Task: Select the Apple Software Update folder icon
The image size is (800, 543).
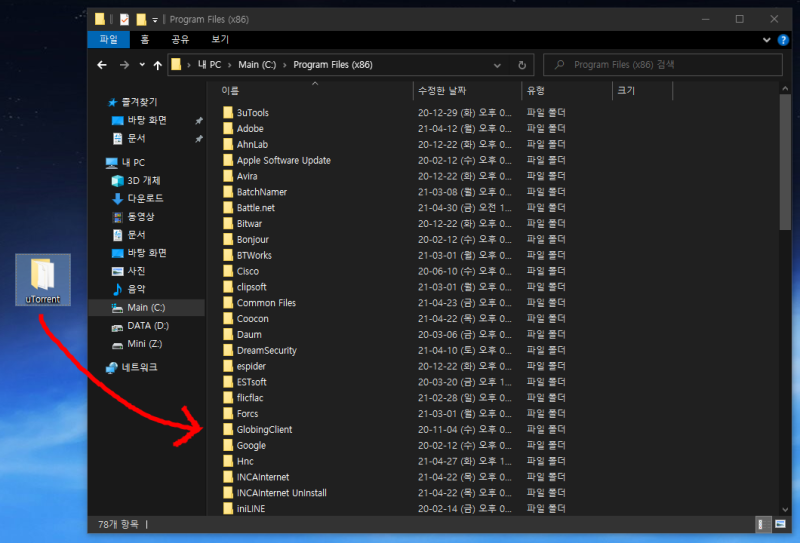Action: coord(228,160)
